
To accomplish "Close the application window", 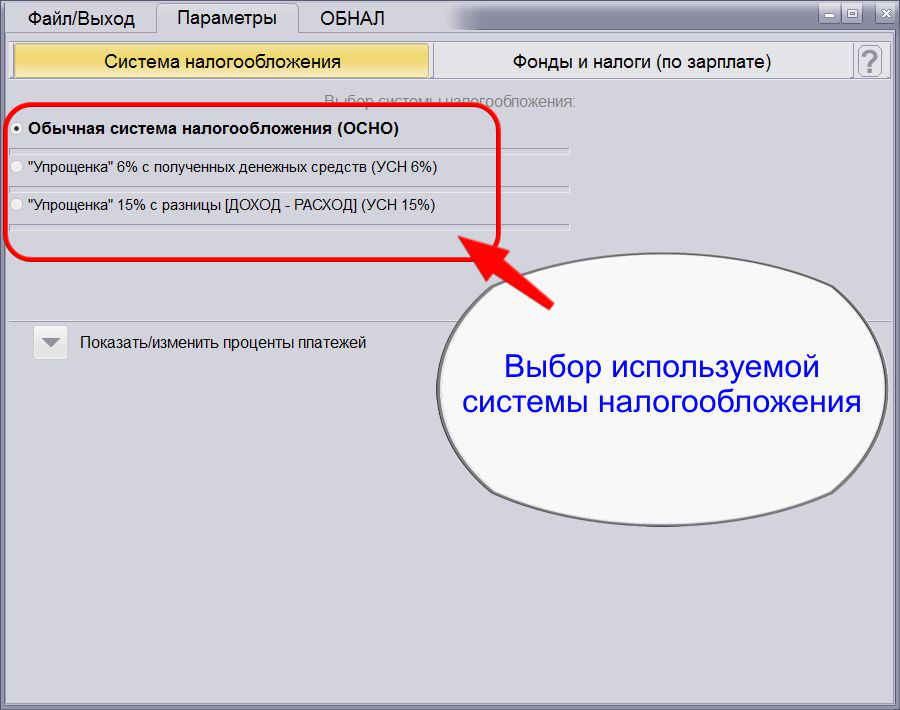I will 882,14.
